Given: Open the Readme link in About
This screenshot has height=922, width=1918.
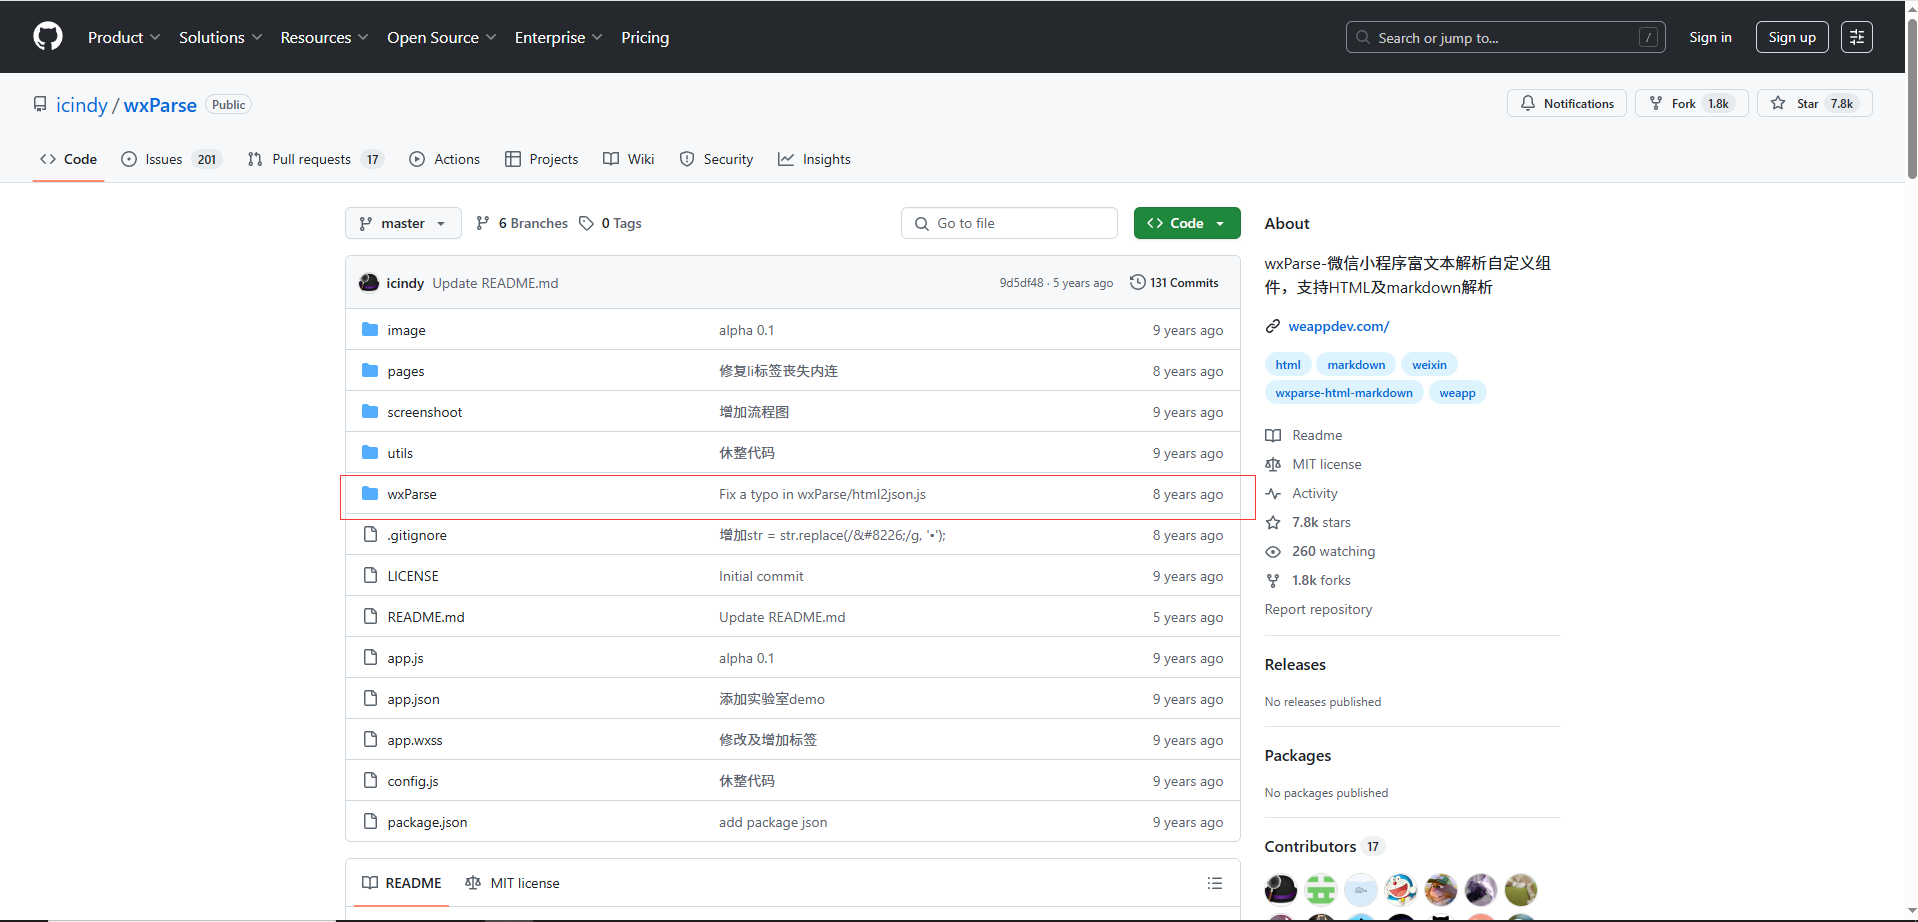Looking at the screenshot, I should (1316, 435).
